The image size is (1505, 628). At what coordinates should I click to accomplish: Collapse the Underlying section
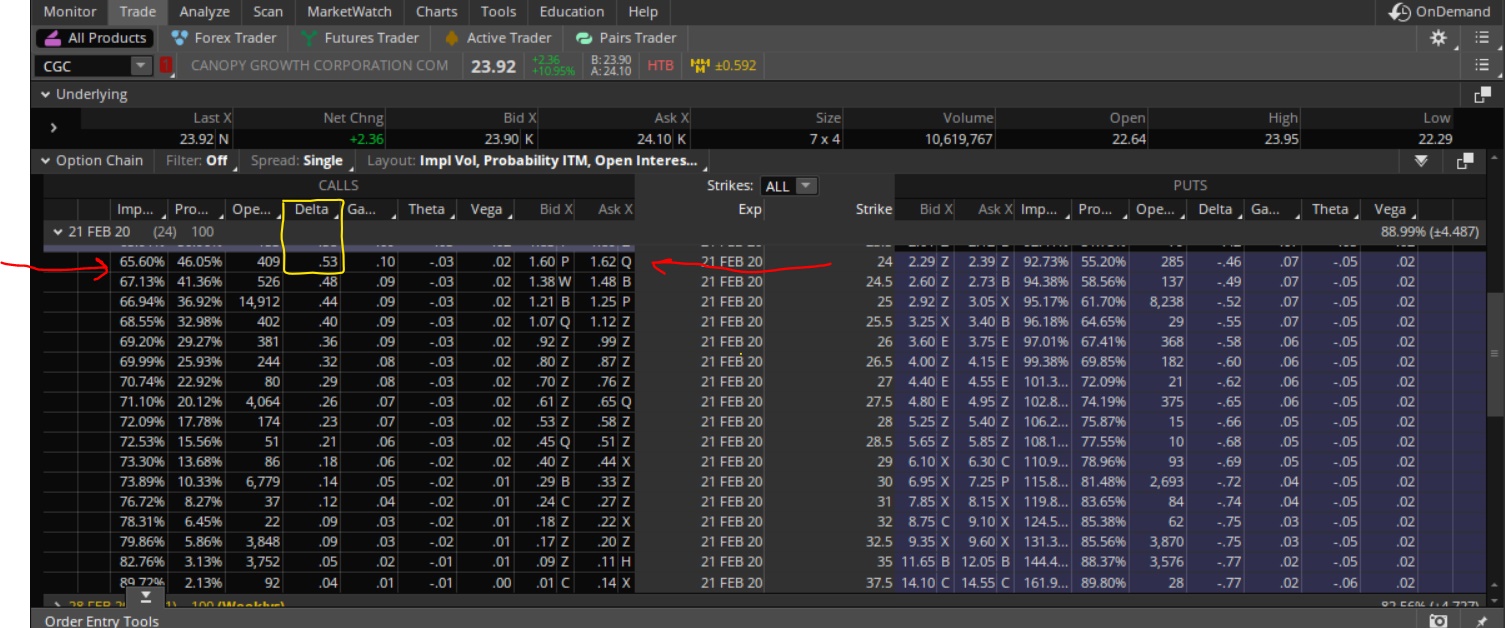46,95
